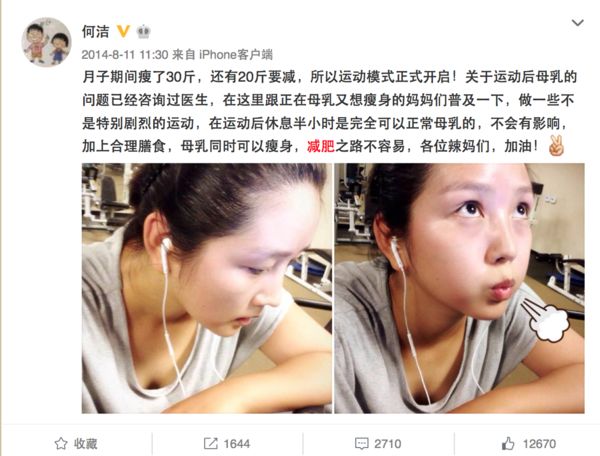Click the red 减肥 keyword link

click(x=321, y=146)
